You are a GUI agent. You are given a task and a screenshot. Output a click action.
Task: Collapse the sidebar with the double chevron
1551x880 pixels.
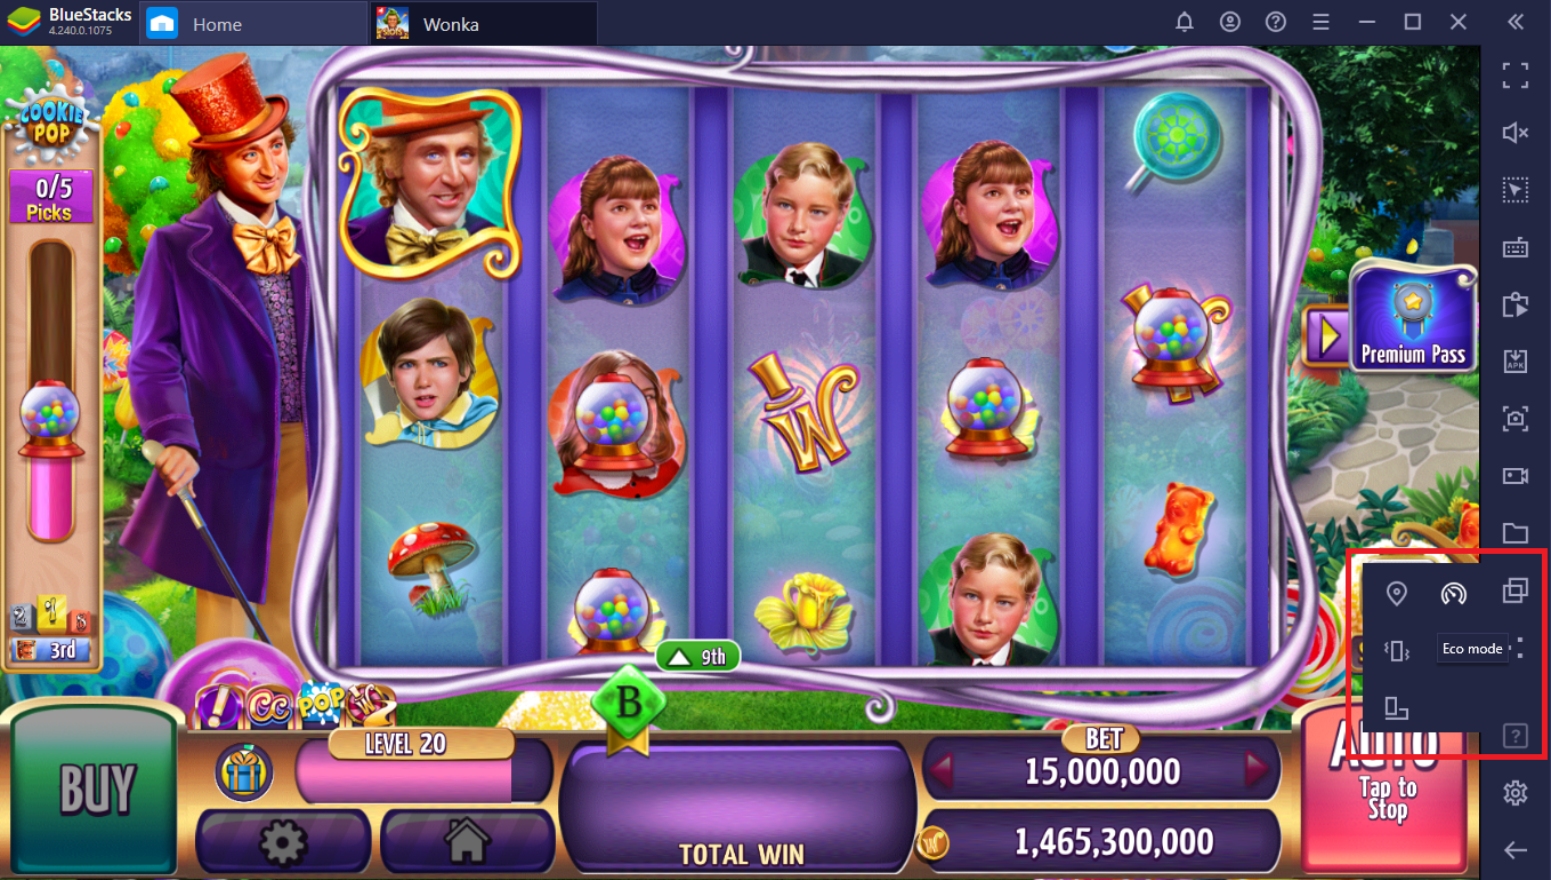point(1515,22)
